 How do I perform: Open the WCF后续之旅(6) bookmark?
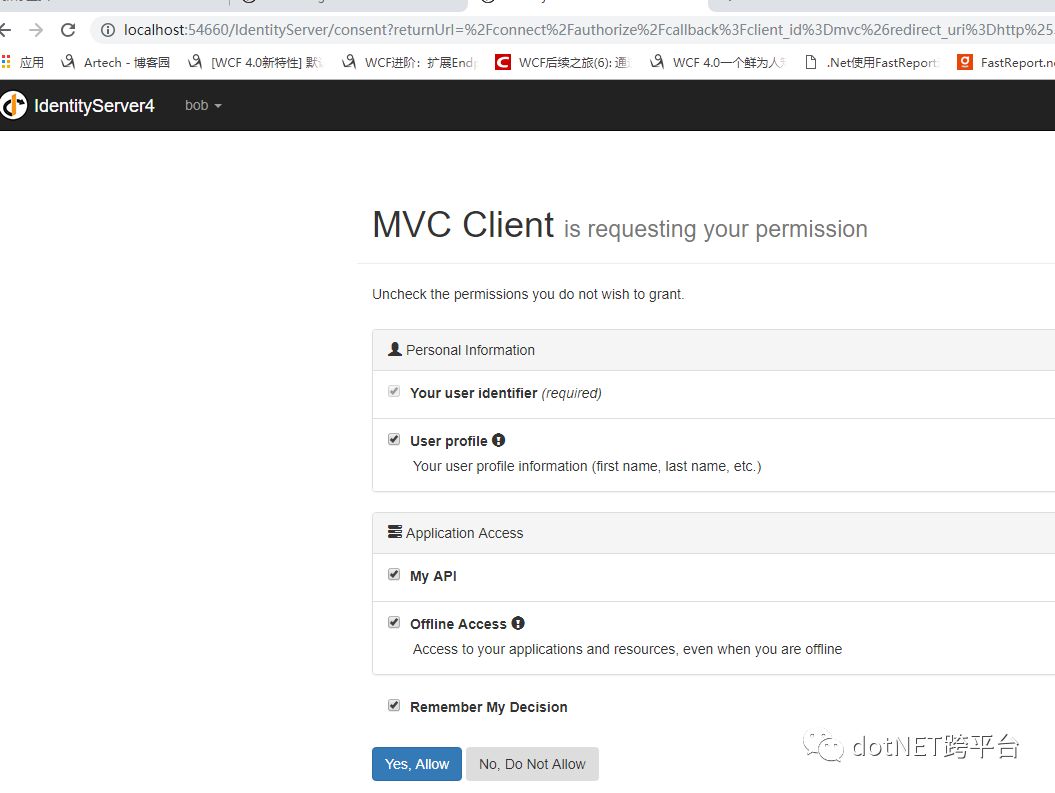(x=563, y=63)
